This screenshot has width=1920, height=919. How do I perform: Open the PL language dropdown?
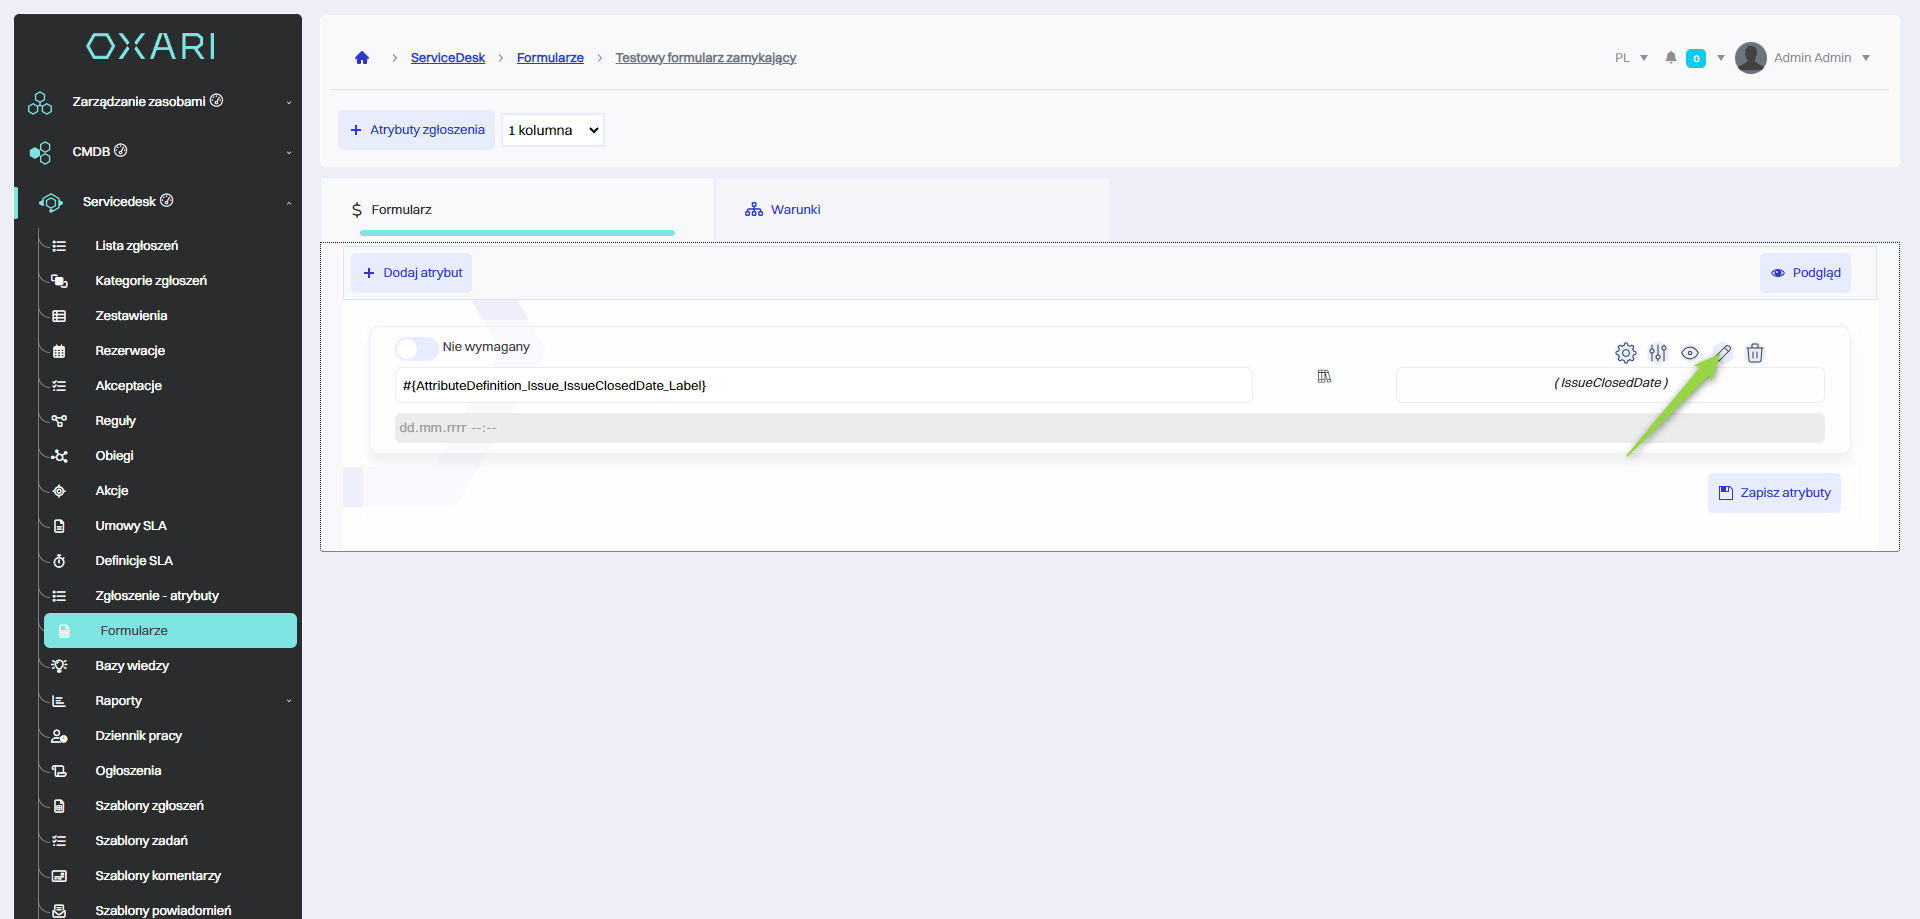tap(1631, 58)
